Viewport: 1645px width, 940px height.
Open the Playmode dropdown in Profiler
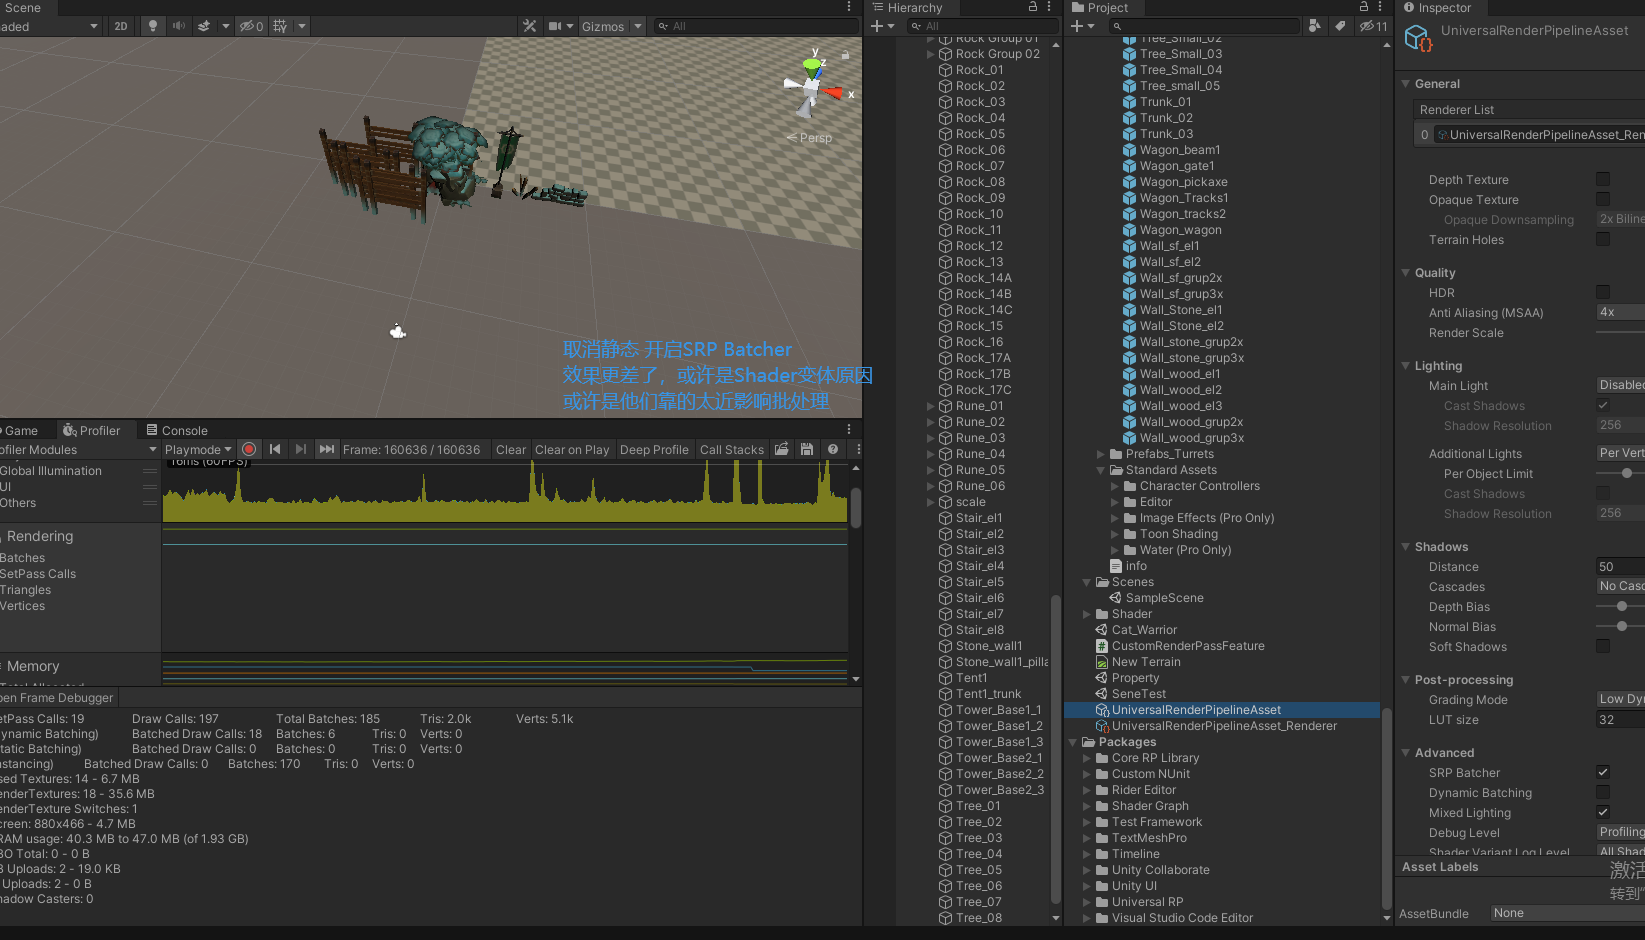point(196,449)
